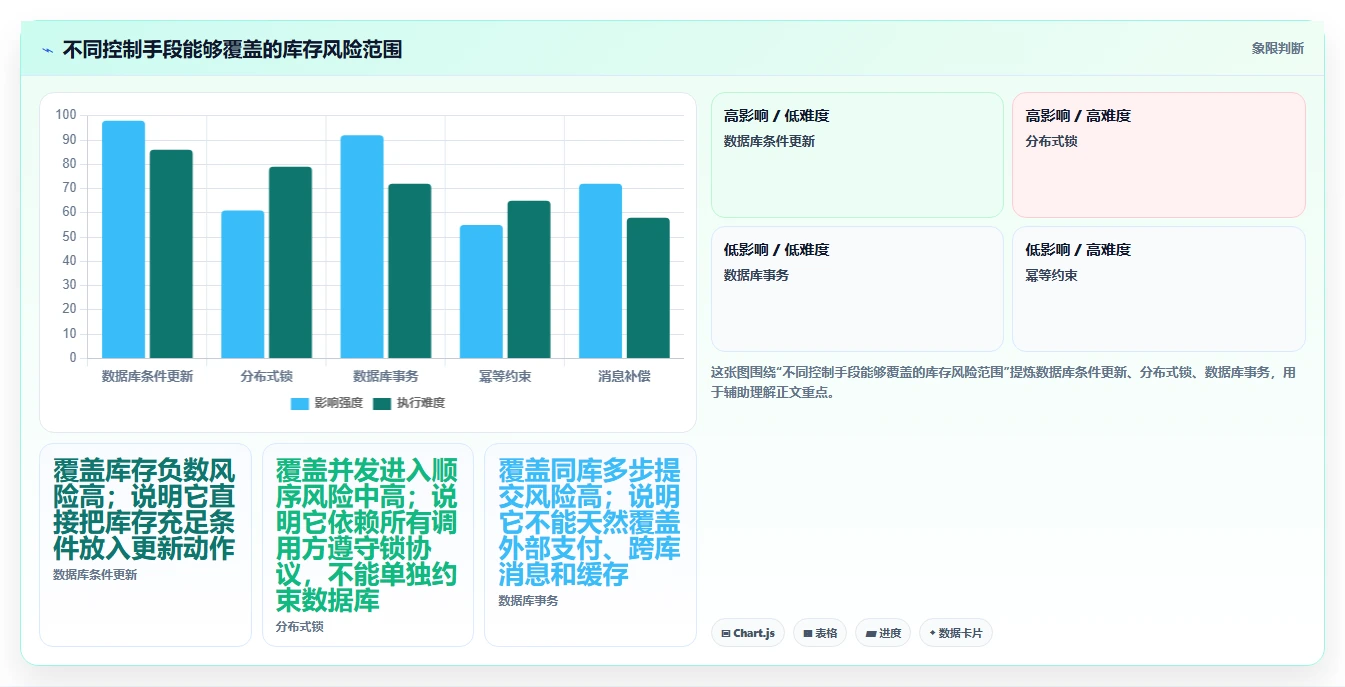Click 数据库事务 caption under third data card
Screen dimensions: 1345x687
528,601
